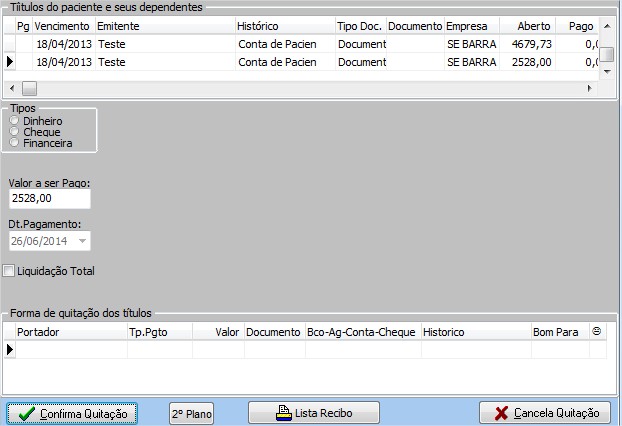This screenshot has width=622, height=426.
Task: Click the red X Cancela Quitação icon
Action: [x=499, y=413]
